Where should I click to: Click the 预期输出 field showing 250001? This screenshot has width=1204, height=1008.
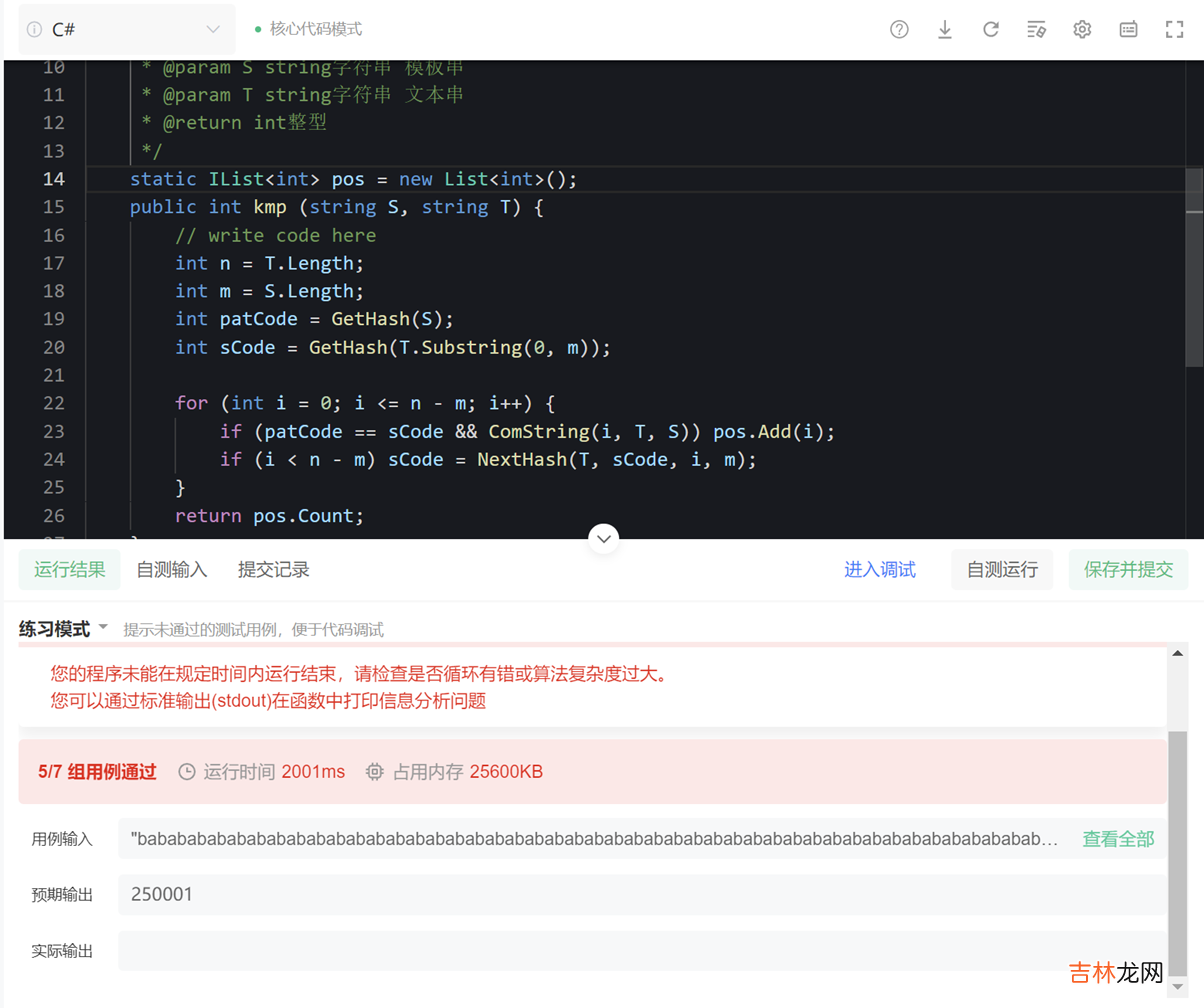click(x=640, y=894)
